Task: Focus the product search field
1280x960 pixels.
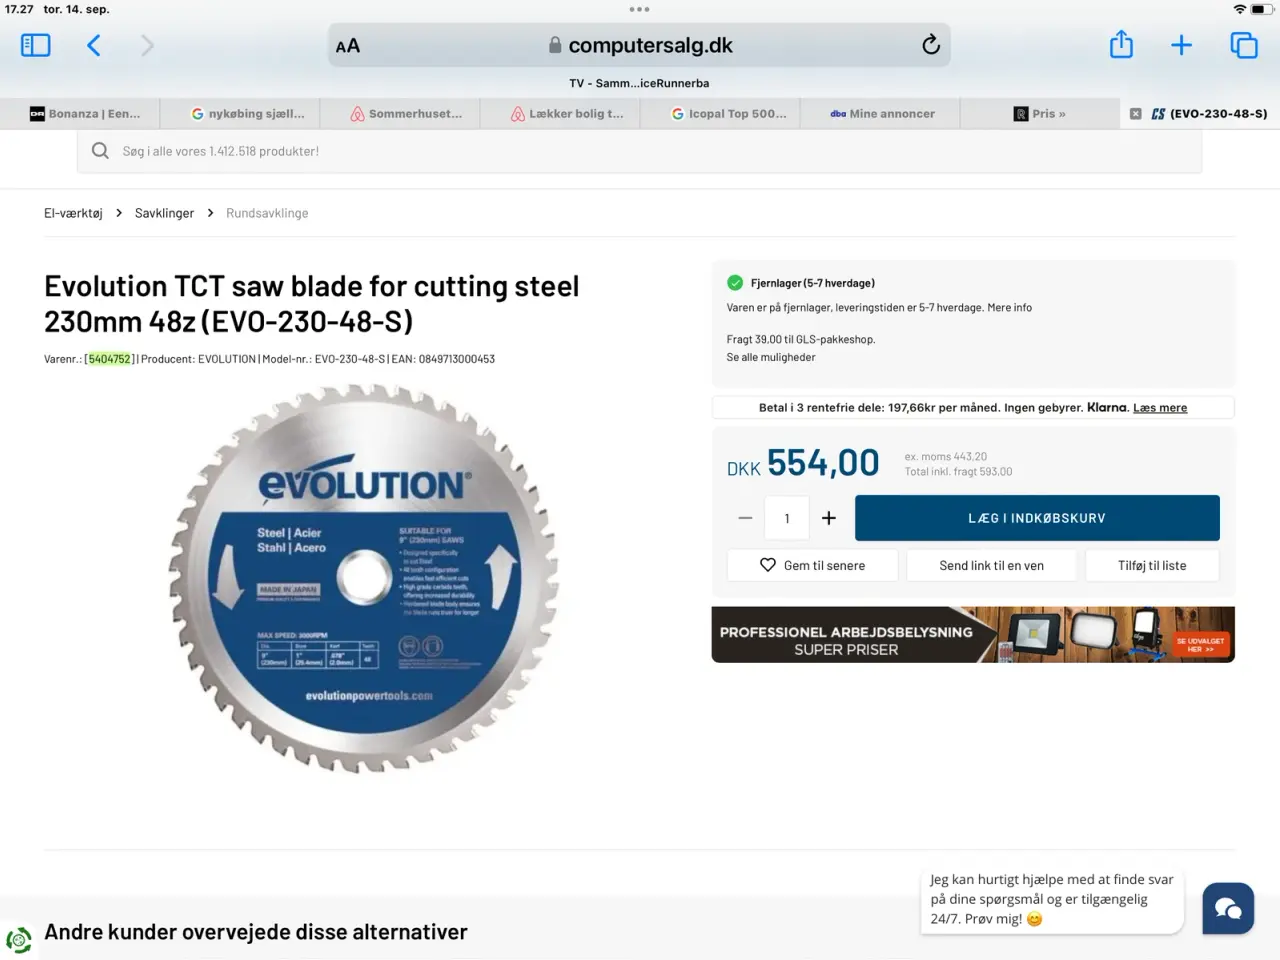Action: coord(640,151)
